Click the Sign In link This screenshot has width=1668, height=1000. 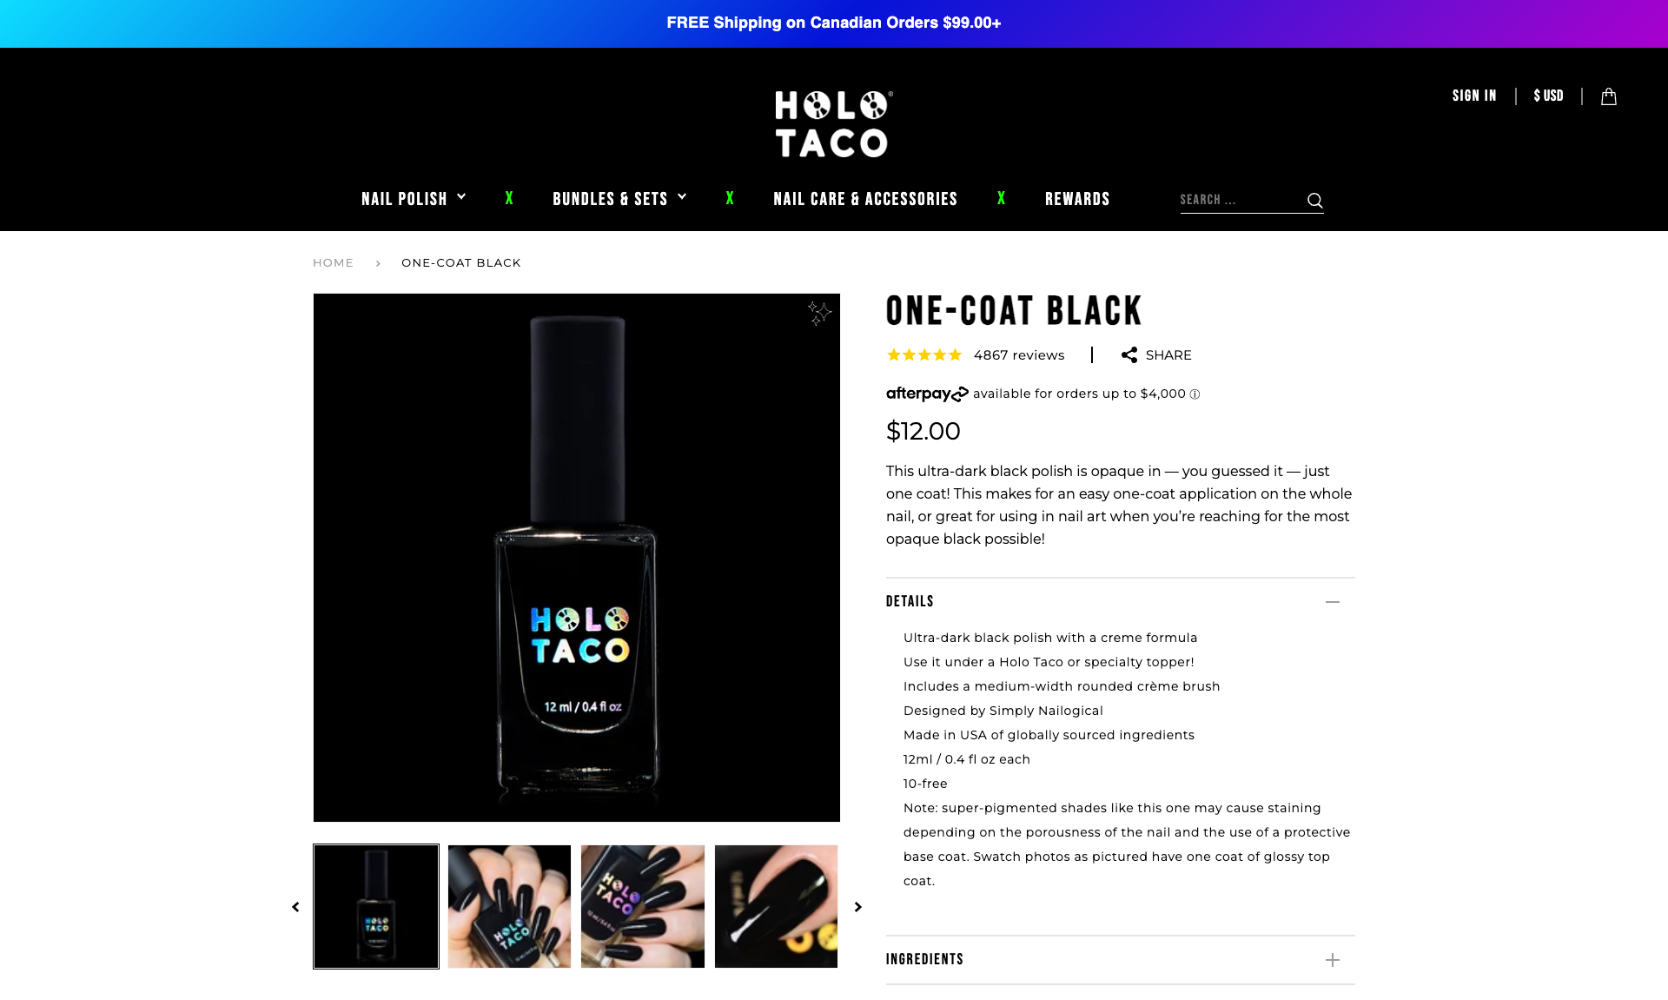(1474, 96)
